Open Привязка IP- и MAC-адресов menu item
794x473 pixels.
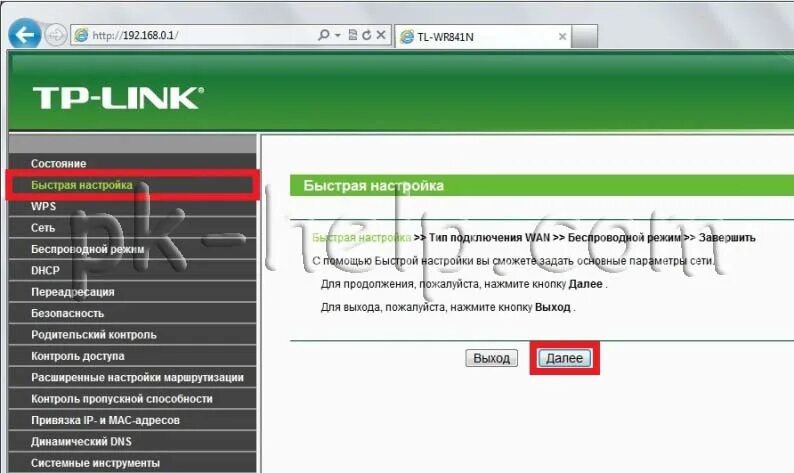pyautogui.click(x=133, y=420)
